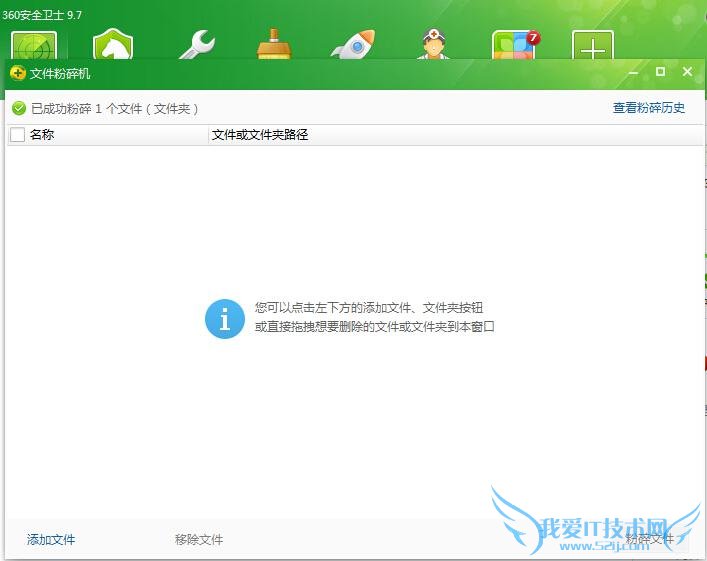Open the doctor computer rescue icon

point(432,46)
